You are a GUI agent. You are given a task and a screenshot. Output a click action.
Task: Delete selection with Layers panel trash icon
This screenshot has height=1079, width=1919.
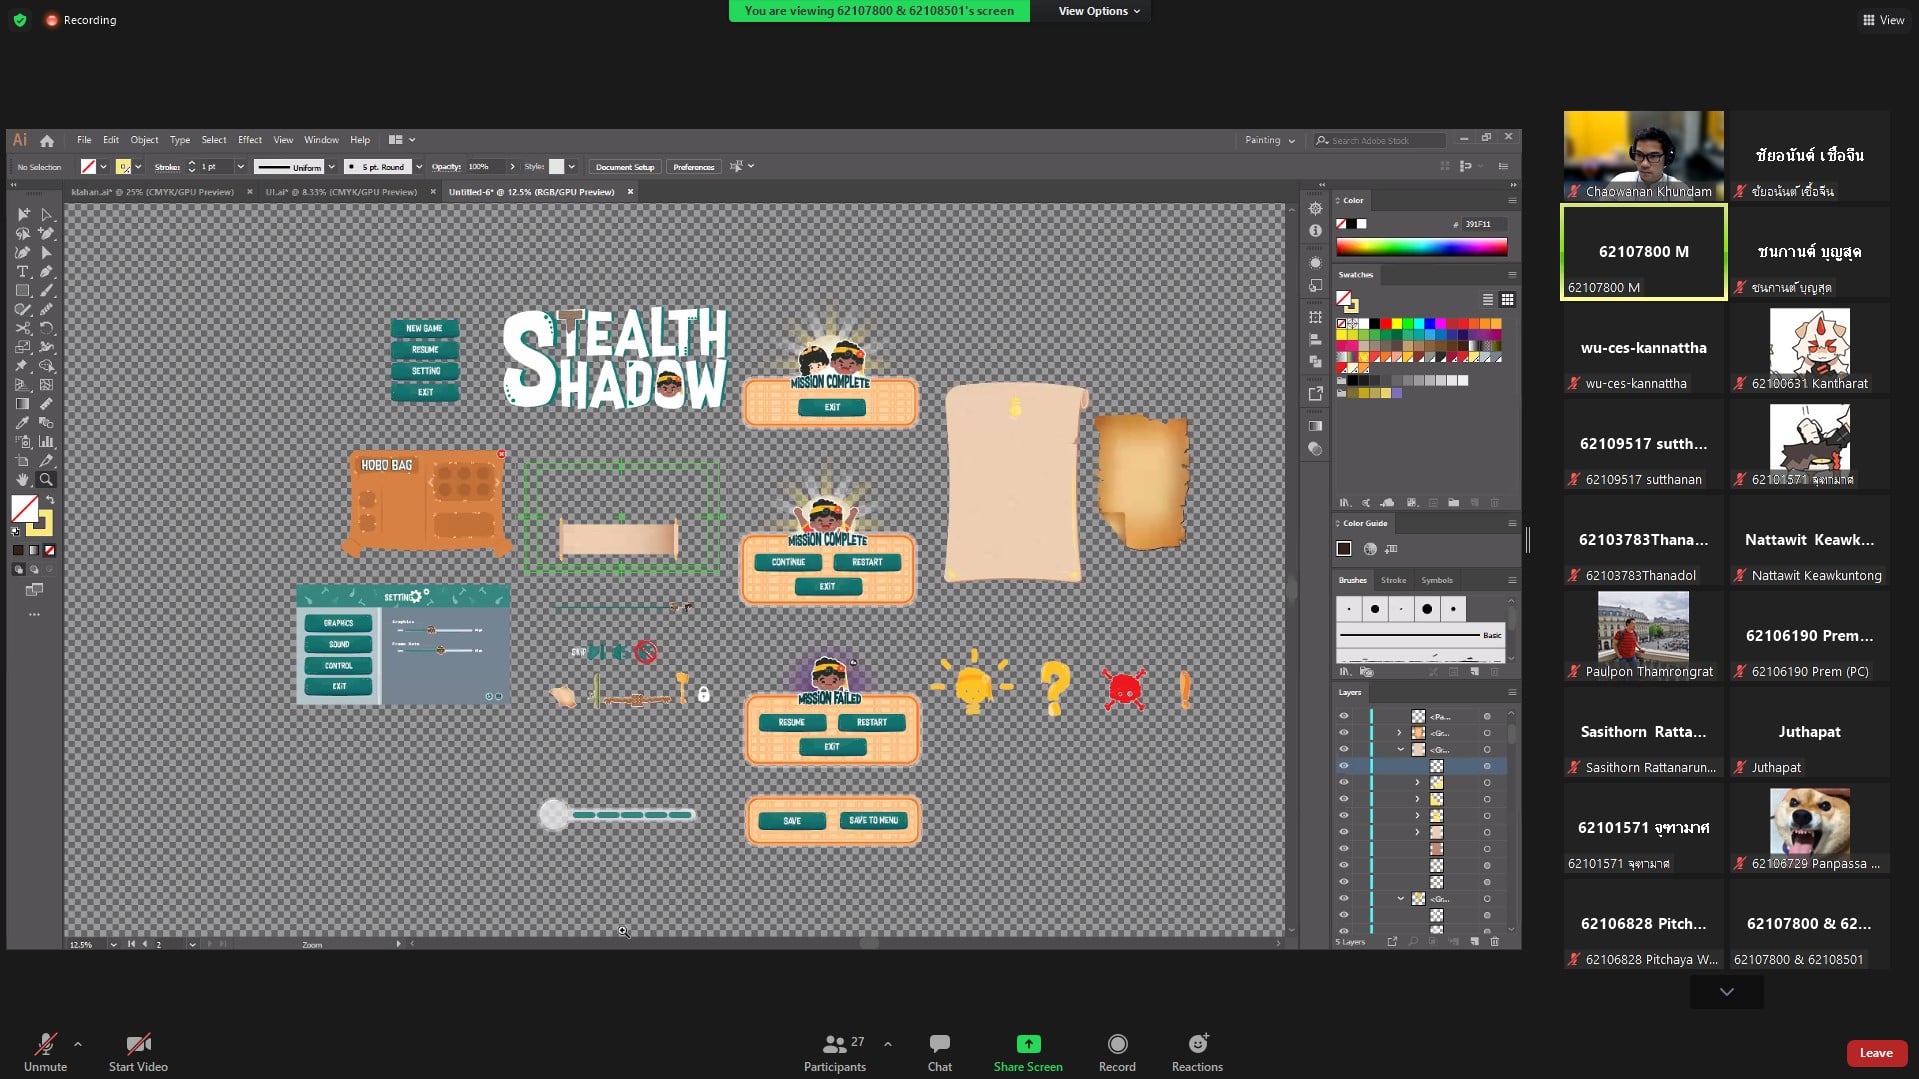tap(1495, 942)
